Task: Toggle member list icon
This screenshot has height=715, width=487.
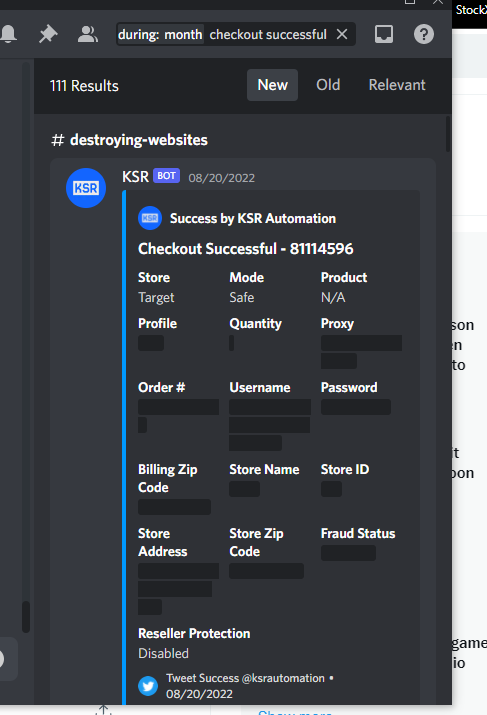Action: point(88,34)
